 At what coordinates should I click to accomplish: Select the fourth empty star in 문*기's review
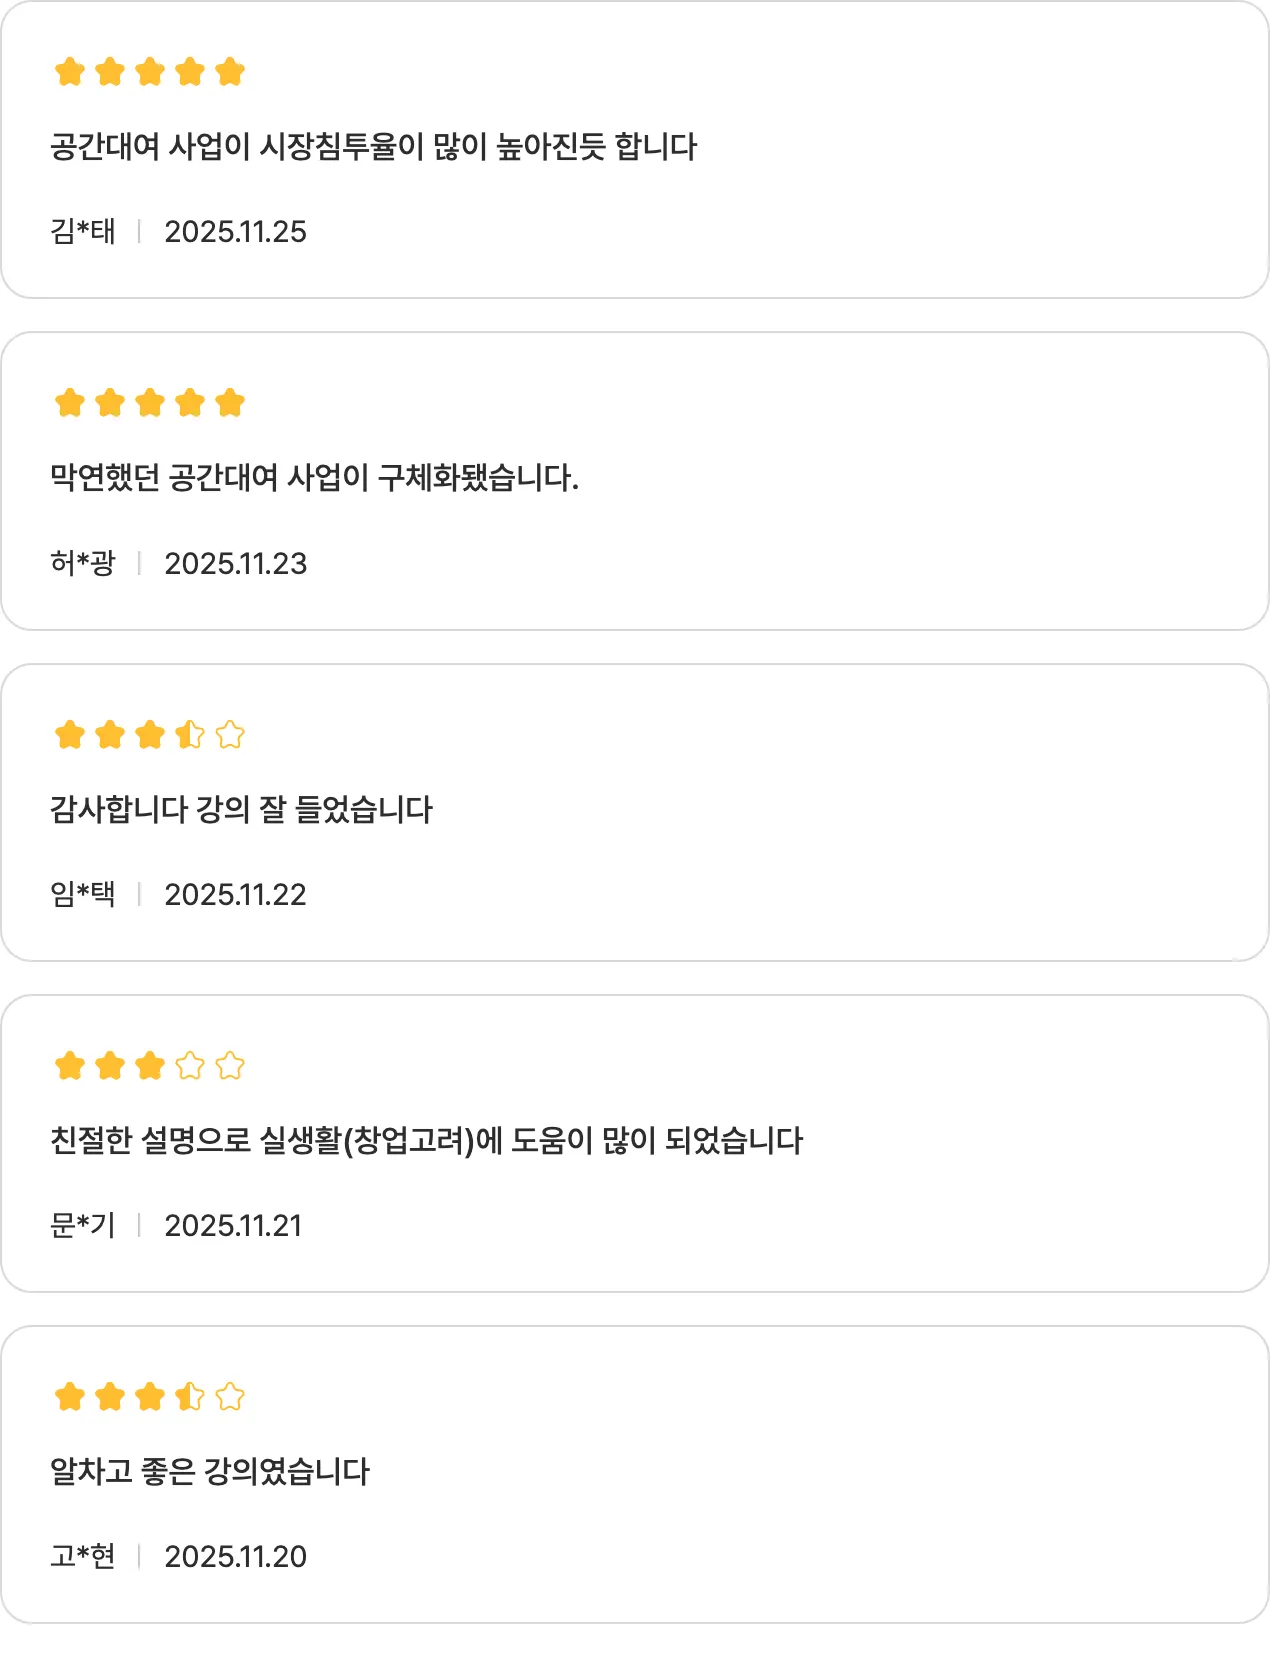(190, 1066)
